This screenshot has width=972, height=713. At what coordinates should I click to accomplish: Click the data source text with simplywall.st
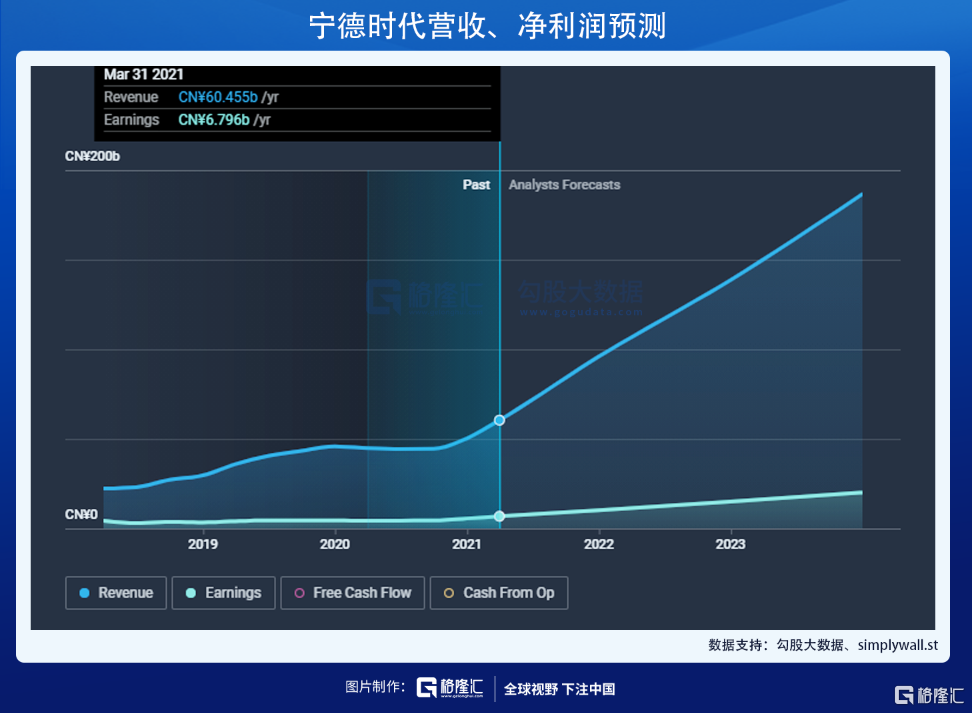[823, 645]
